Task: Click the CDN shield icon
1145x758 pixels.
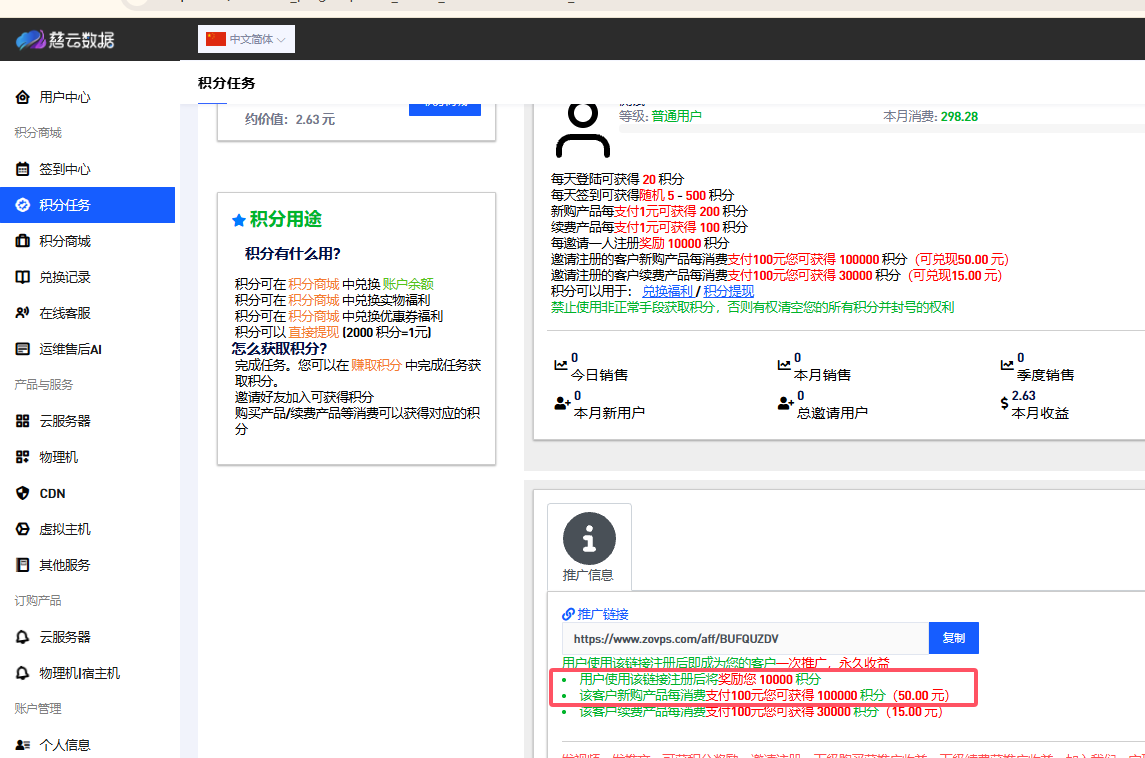Action: coord(22,493)
